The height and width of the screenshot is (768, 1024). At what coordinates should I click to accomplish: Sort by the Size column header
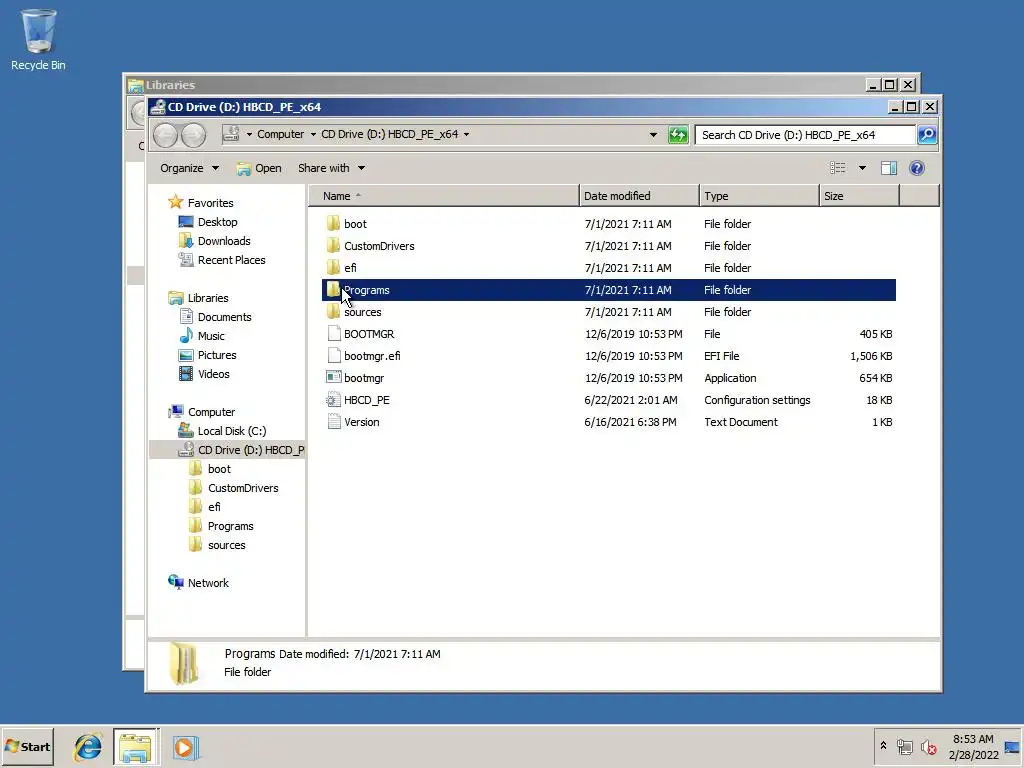859,196
